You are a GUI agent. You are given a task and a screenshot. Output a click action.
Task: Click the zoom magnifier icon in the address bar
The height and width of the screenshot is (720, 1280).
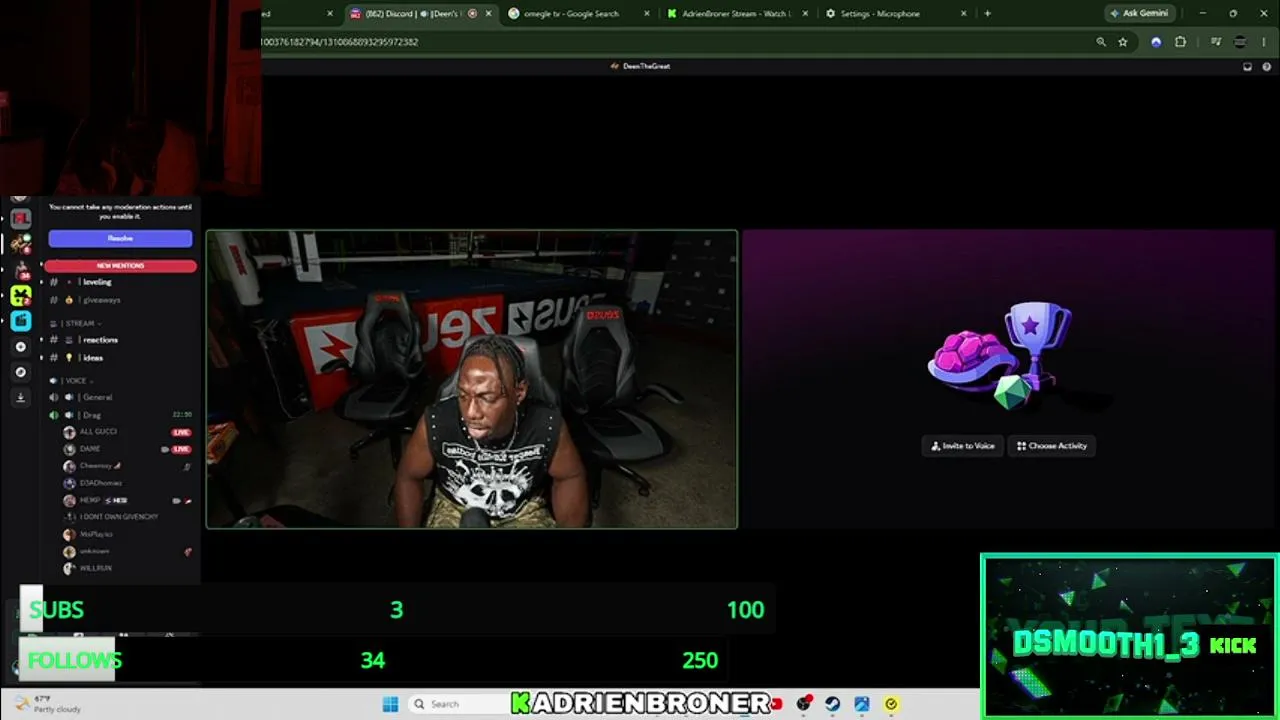pyautogui.click(x=1101, y=42)
